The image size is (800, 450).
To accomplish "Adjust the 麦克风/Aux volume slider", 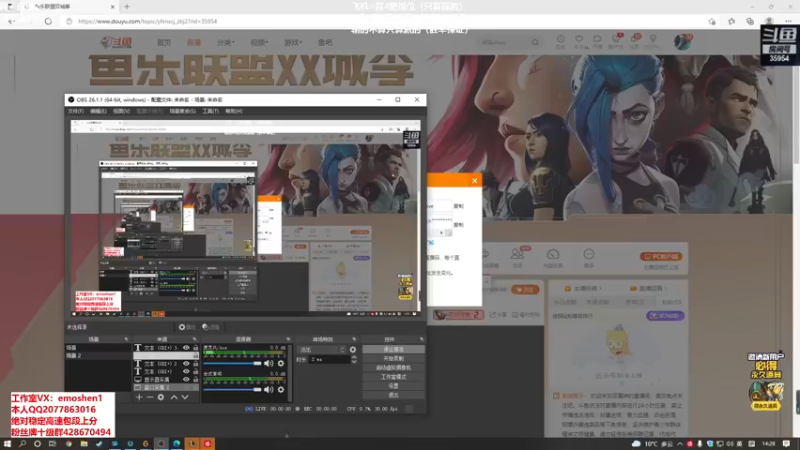I will (x=232, y=363).
